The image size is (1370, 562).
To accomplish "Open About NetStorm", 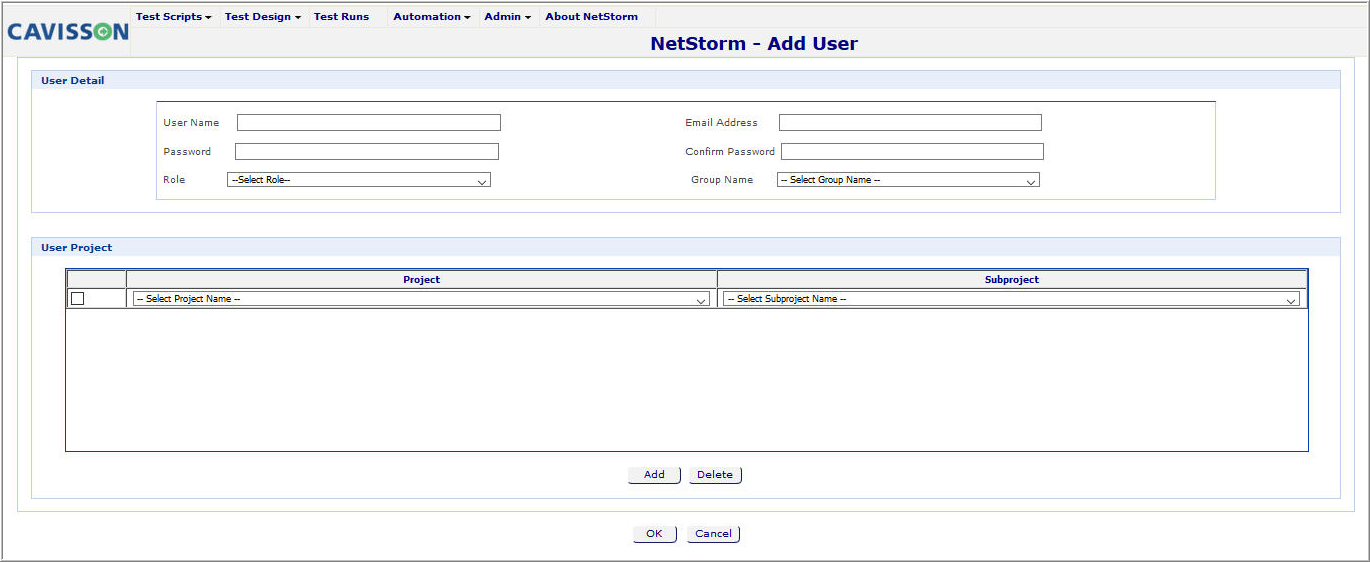I will tap(591, 17).
